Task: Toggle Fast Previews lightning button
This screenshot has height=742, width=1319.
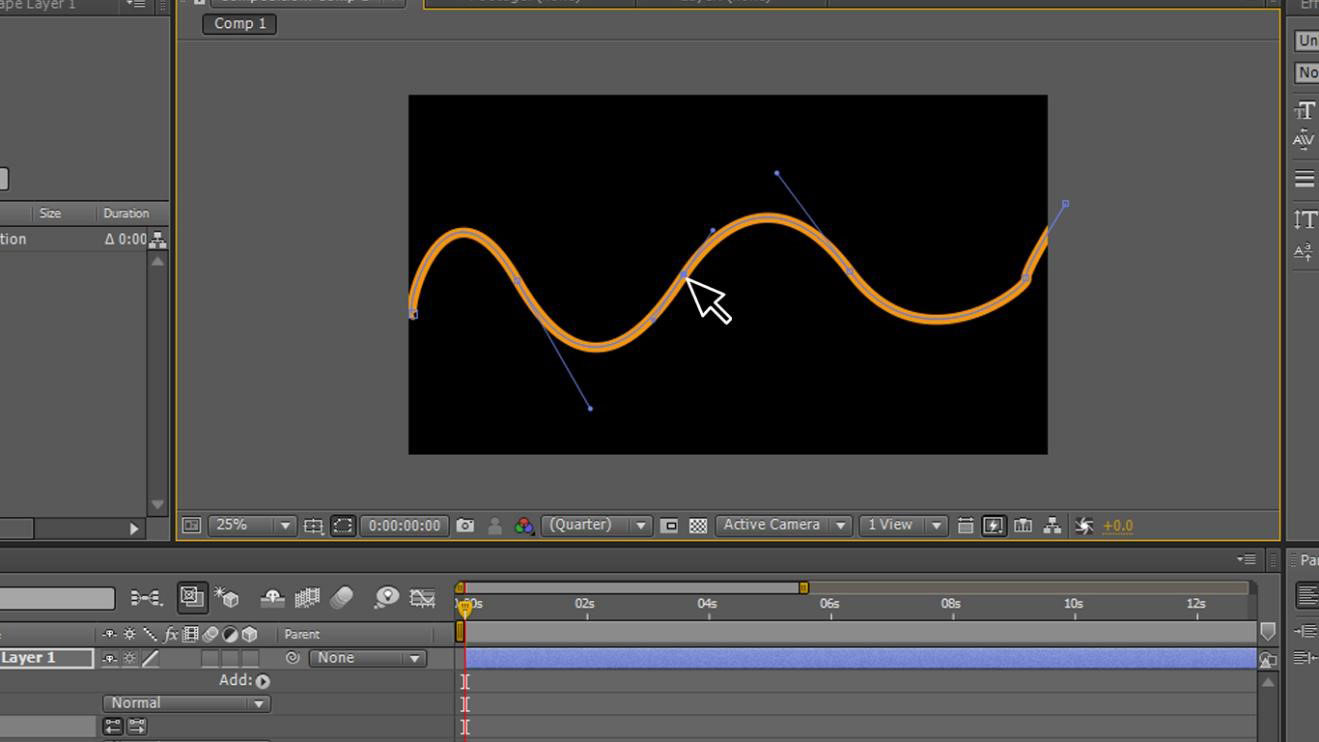Action: coord(993,526)
